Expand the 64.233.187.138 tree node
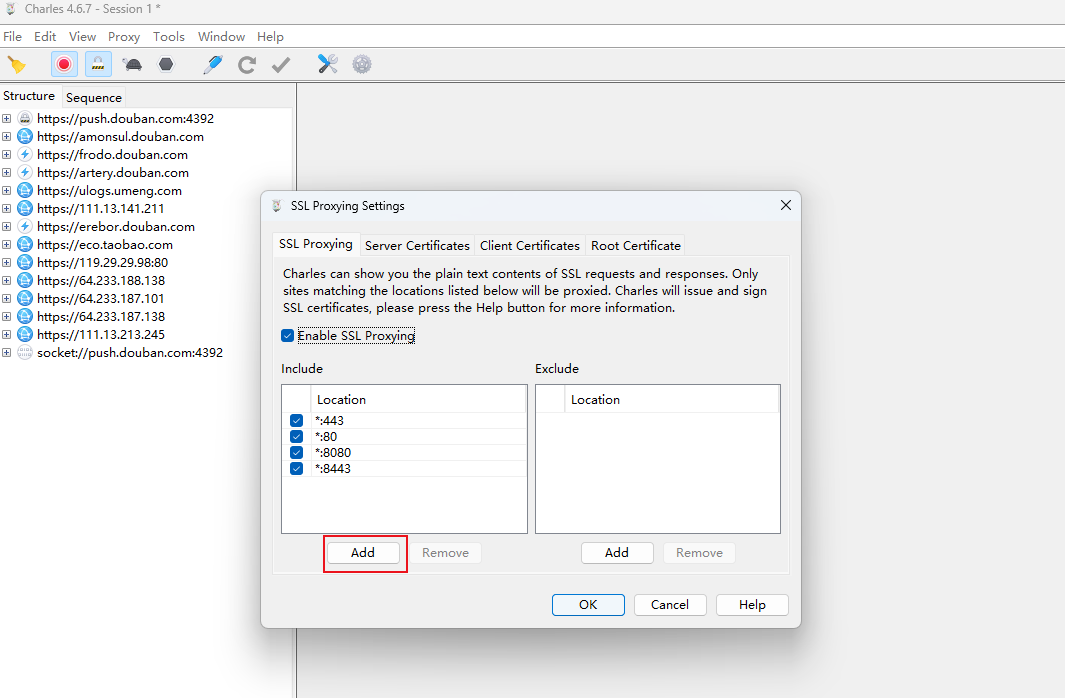This screenshot has width=1065, height=698. [7, 316]
